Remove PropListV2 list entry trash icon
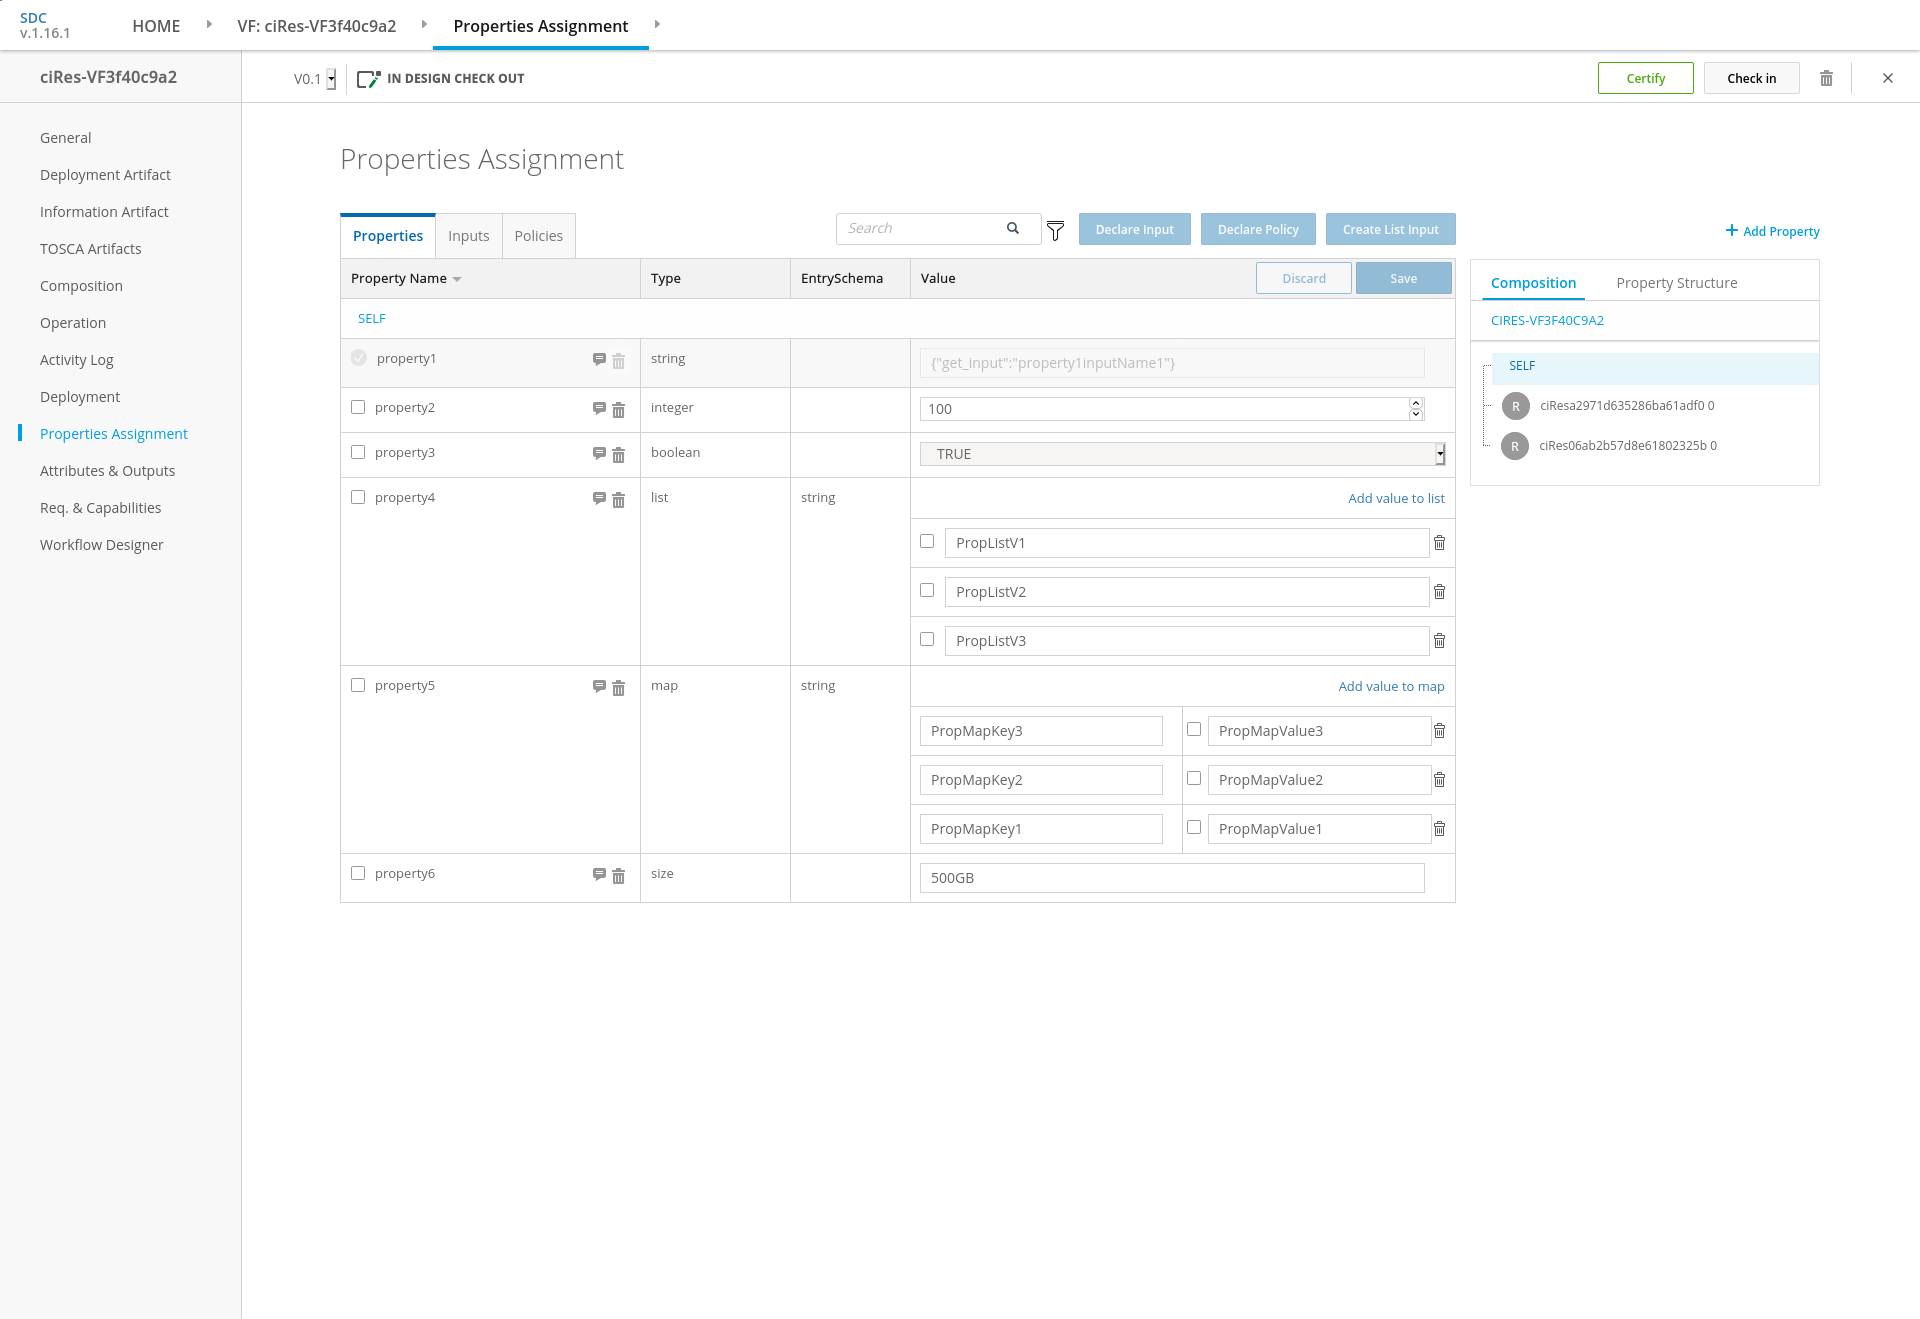Image resolution: width=1920 pixels, height=1319 pixels. pyautogui.click(x=1439, y=592)
